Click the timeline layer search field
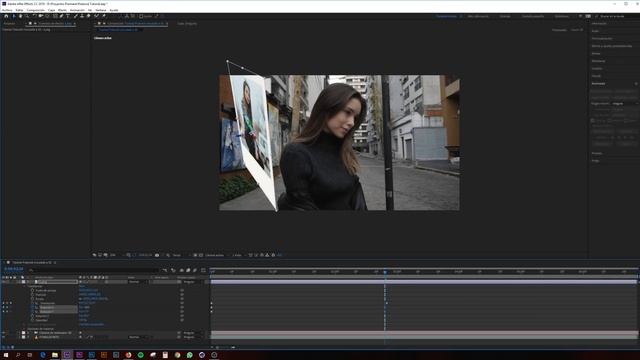The width and height of the screenshot is (640, 360). point(94,270)
